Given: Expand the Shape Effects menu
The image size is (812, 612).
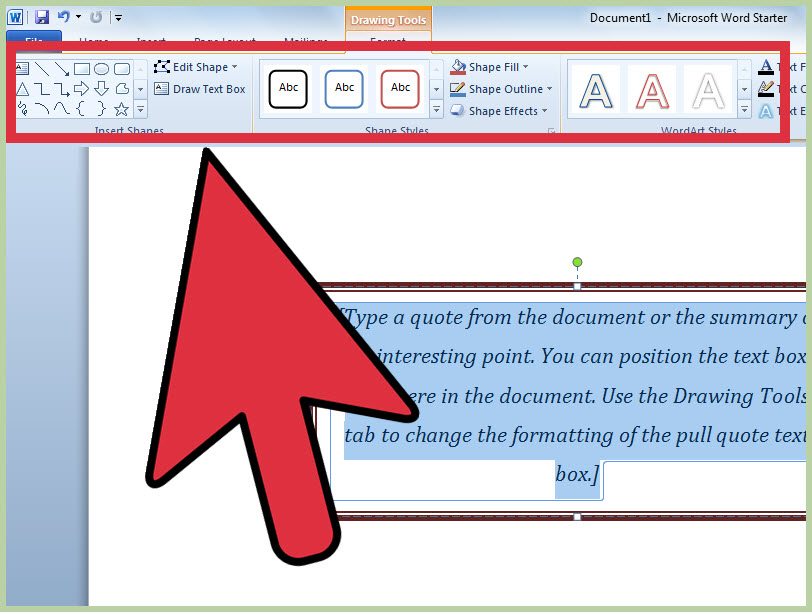Looking at the screenshot, I should (x=498, y=111).
